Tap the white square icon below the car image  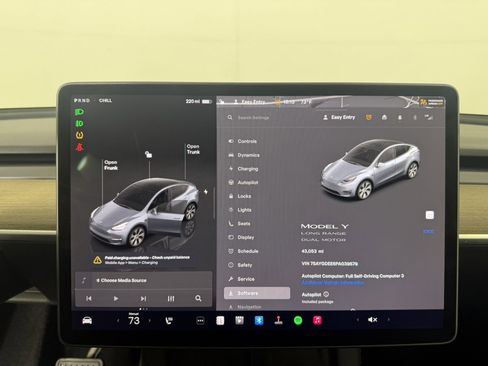pos(430,215)
